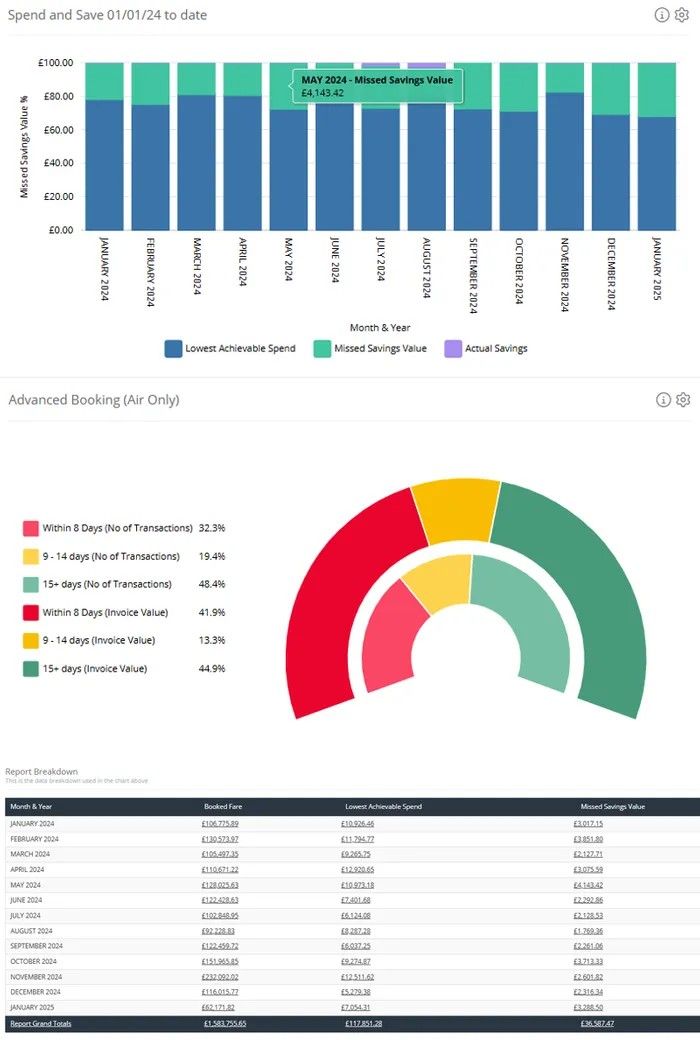Open grand total booked fare £1,583,755.65

[225, 1024]
